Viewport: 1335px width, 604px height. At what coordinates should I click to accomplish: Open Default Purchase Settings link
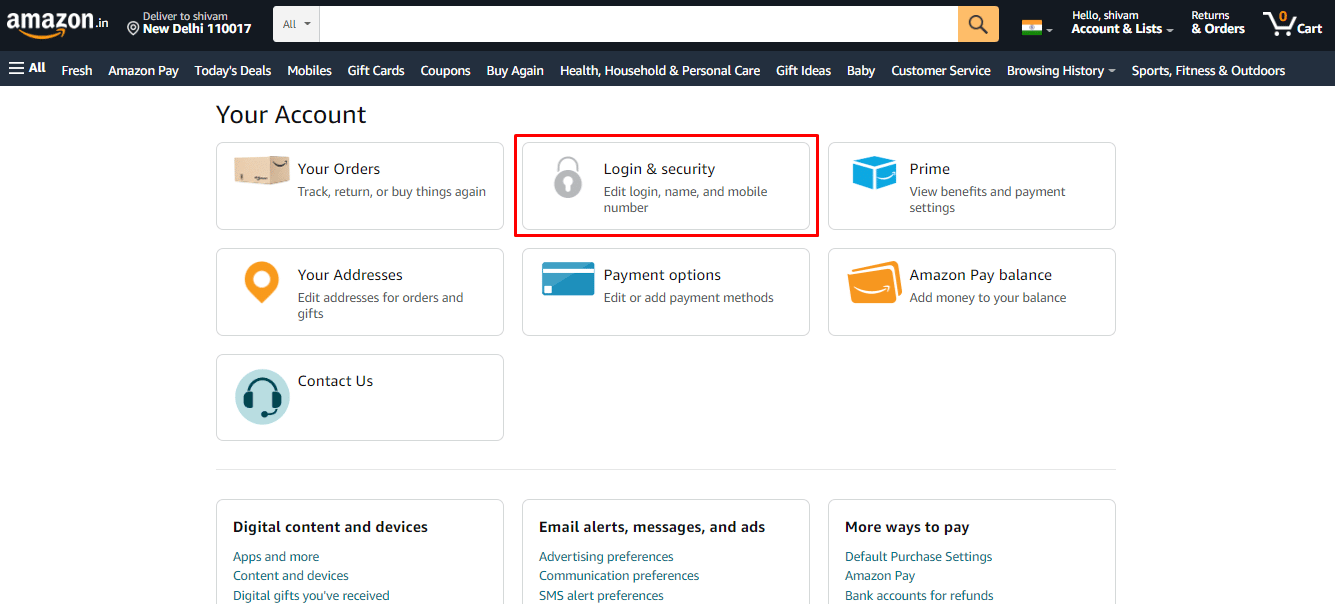coord(919,557)
